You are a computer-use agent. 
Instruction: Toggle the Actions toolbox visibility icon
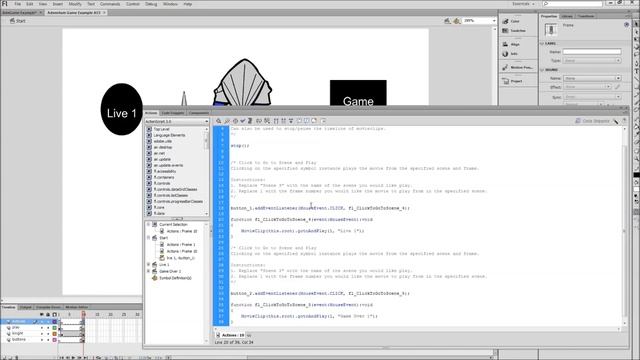coord(323,121)
